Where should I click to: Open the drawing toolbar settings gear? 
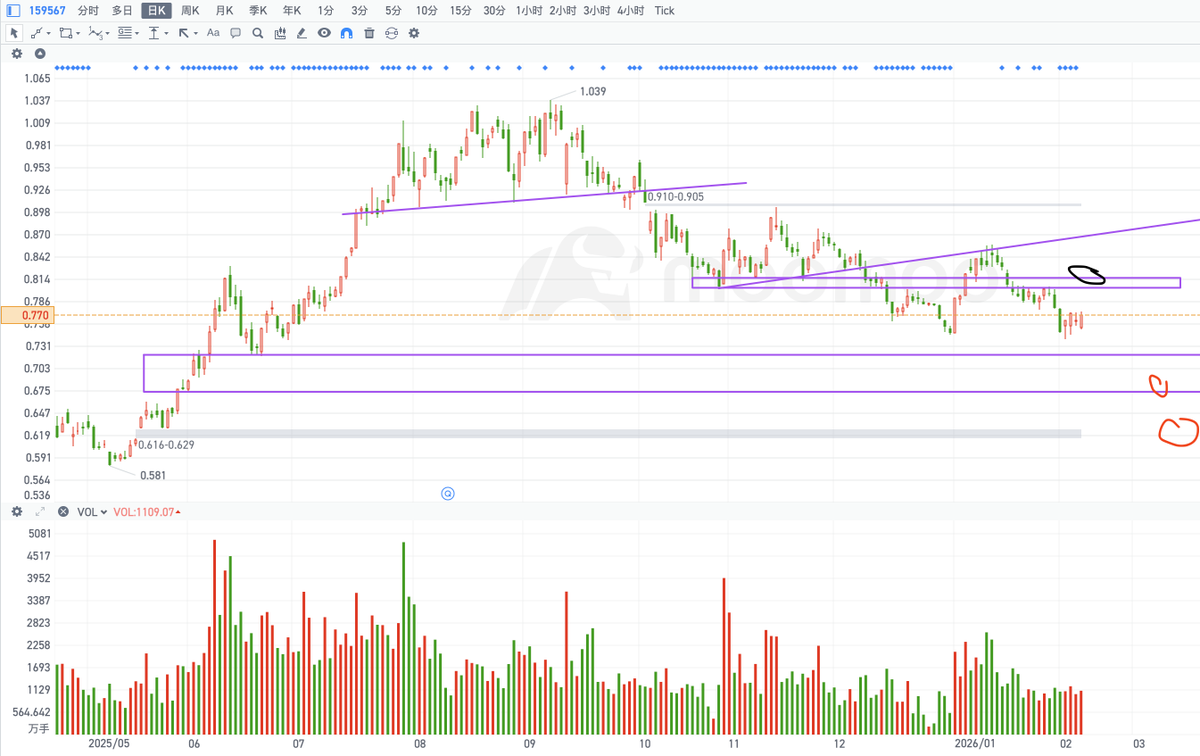(414, 33)
